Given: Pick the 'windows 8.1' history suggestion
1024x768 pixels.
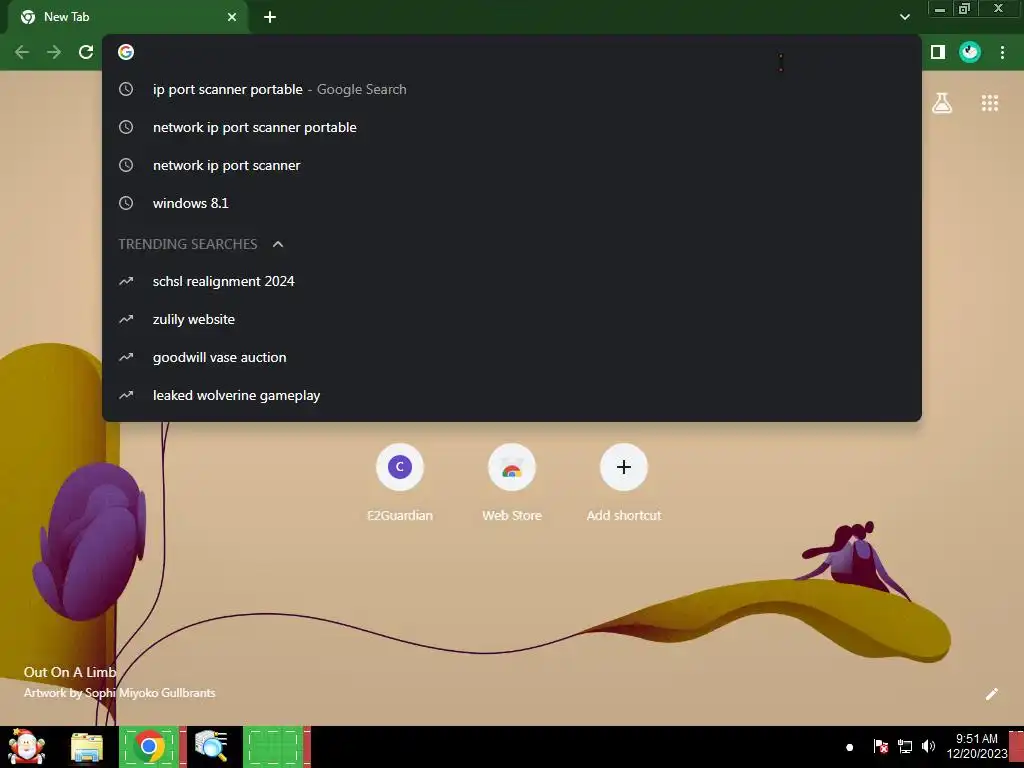Looking at the screenshot, I should coord(511,203).
